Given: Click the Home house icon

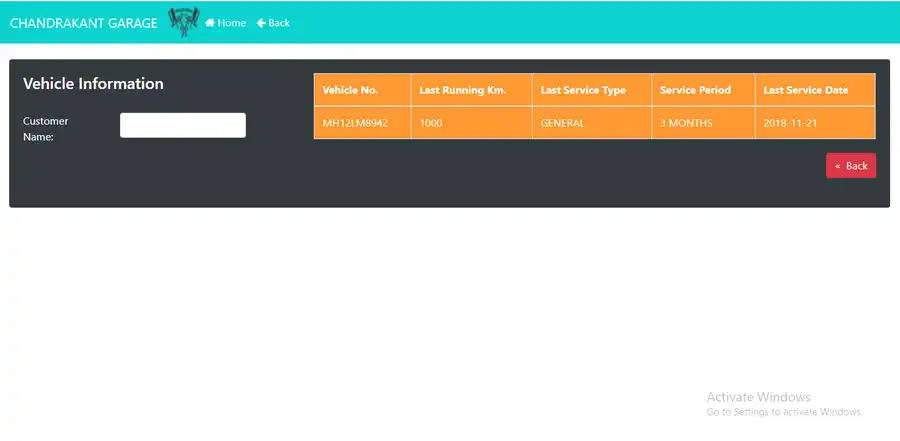Looking at the screenshot, I should (210, 23).
